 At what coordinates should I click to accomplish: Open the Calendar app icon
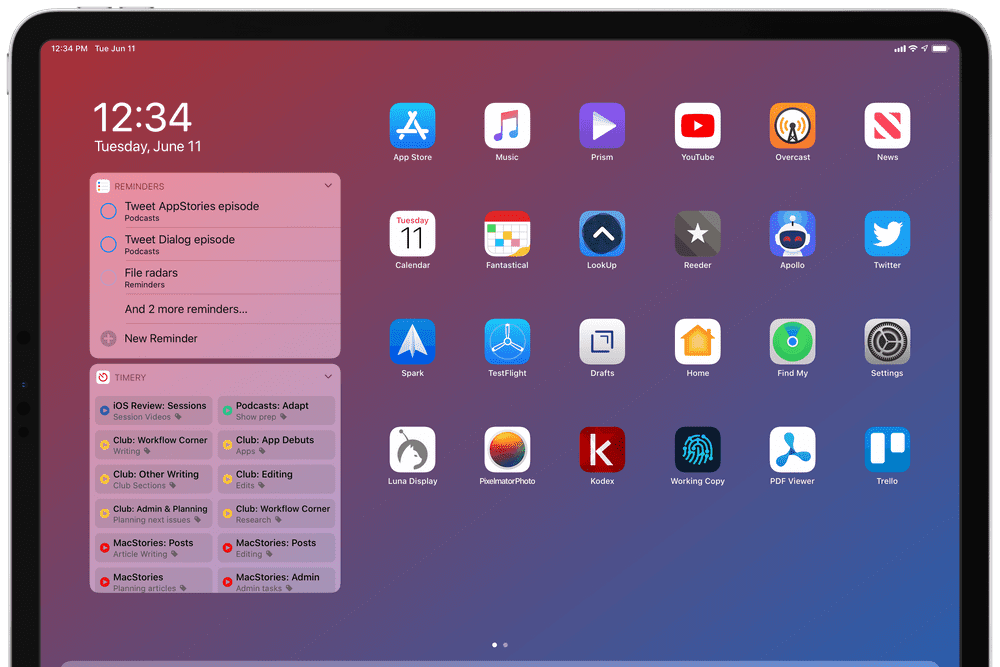[x=412, y=234]
